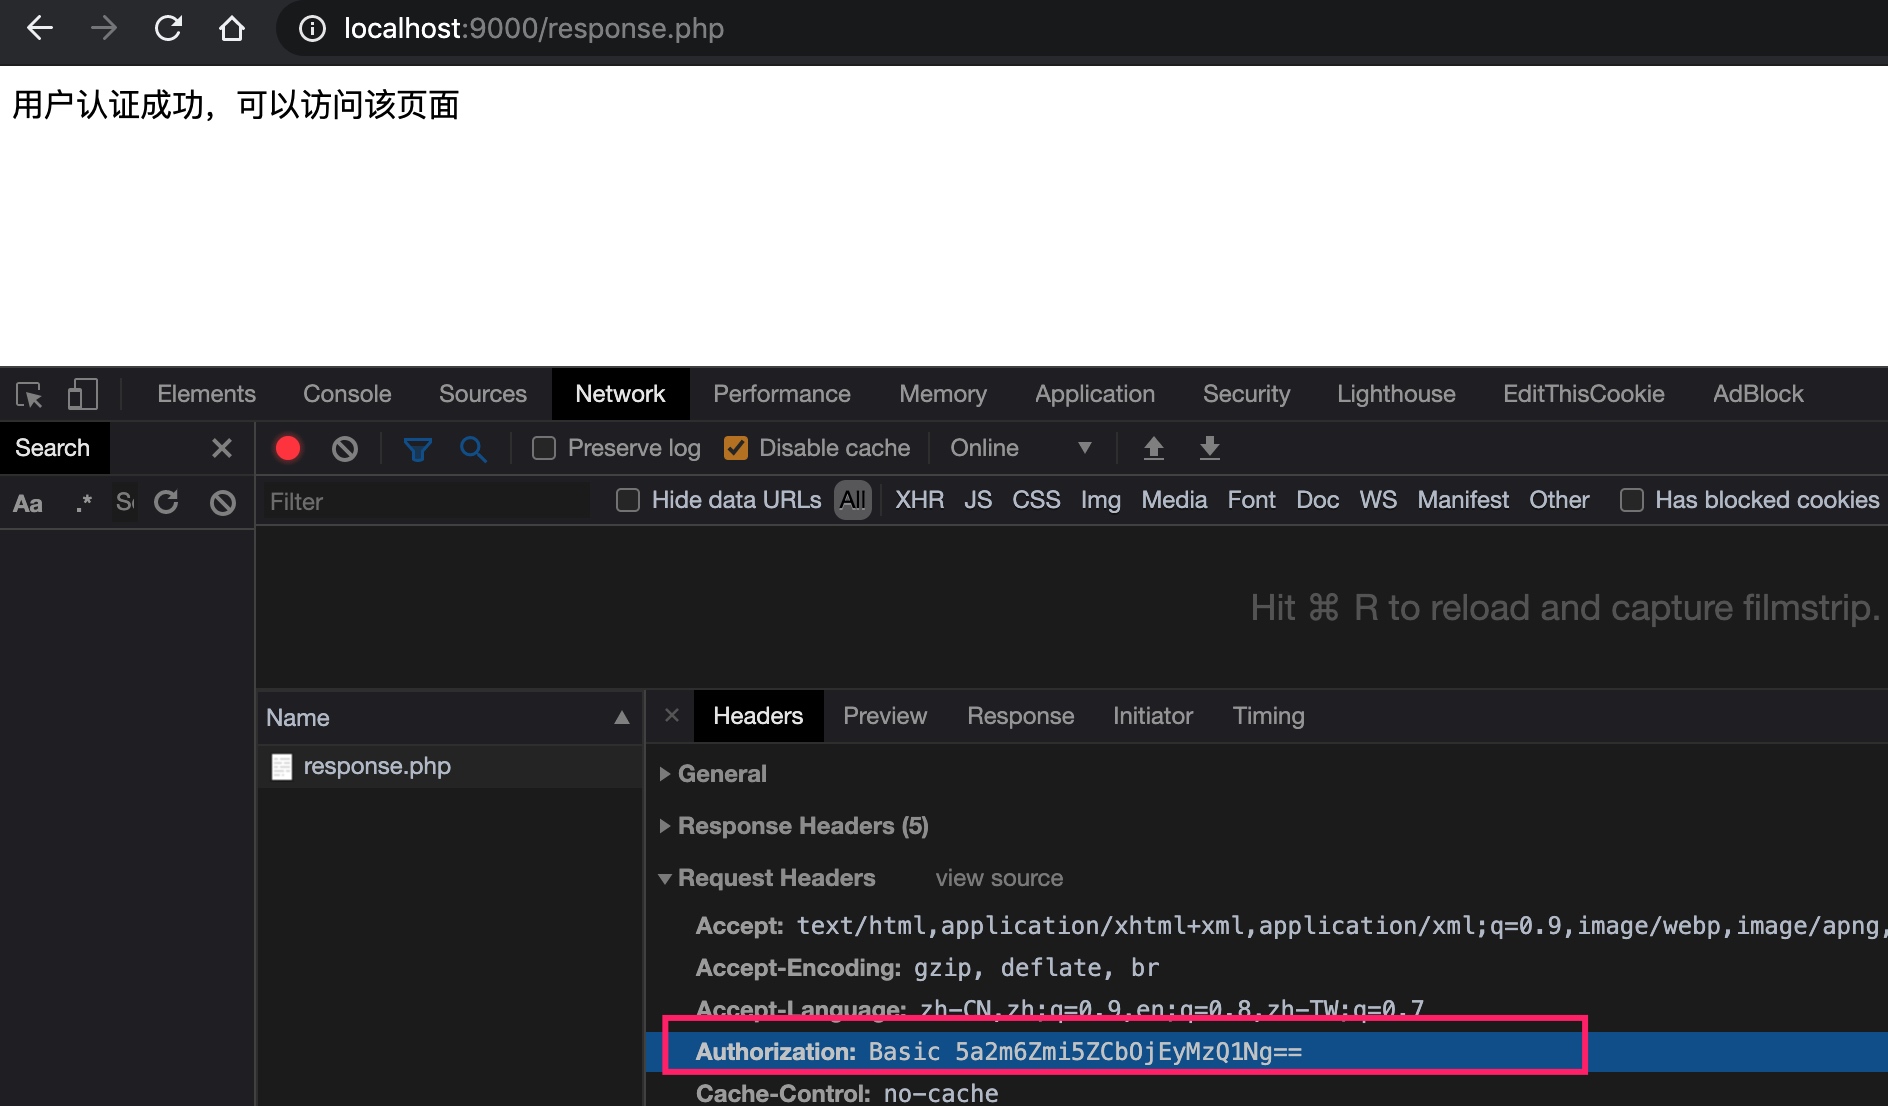1888x1106 pixels.
Task: Click the network search magnifier icon
Action: coord(473,449)
